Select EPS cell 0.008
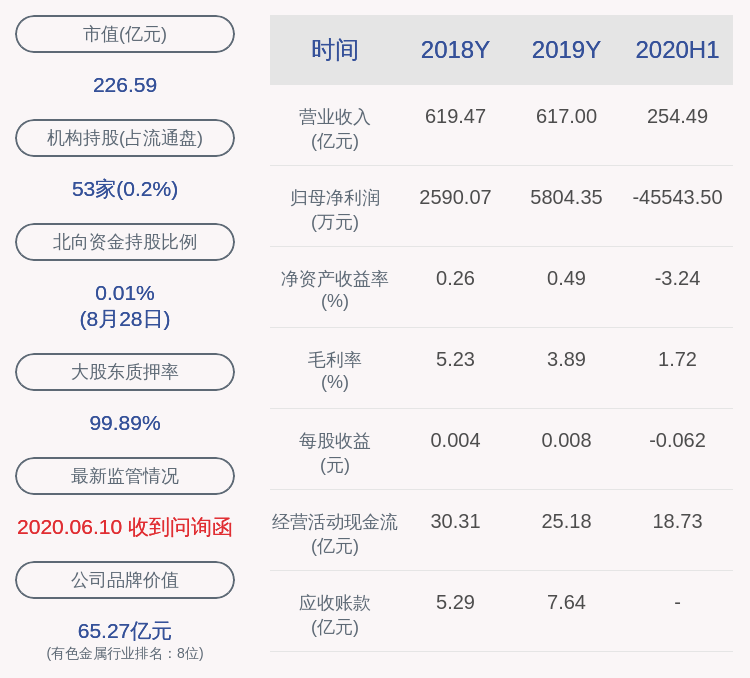Image resolution: width=750 pixels, height=678 pixels. click(x=566, y=440)
